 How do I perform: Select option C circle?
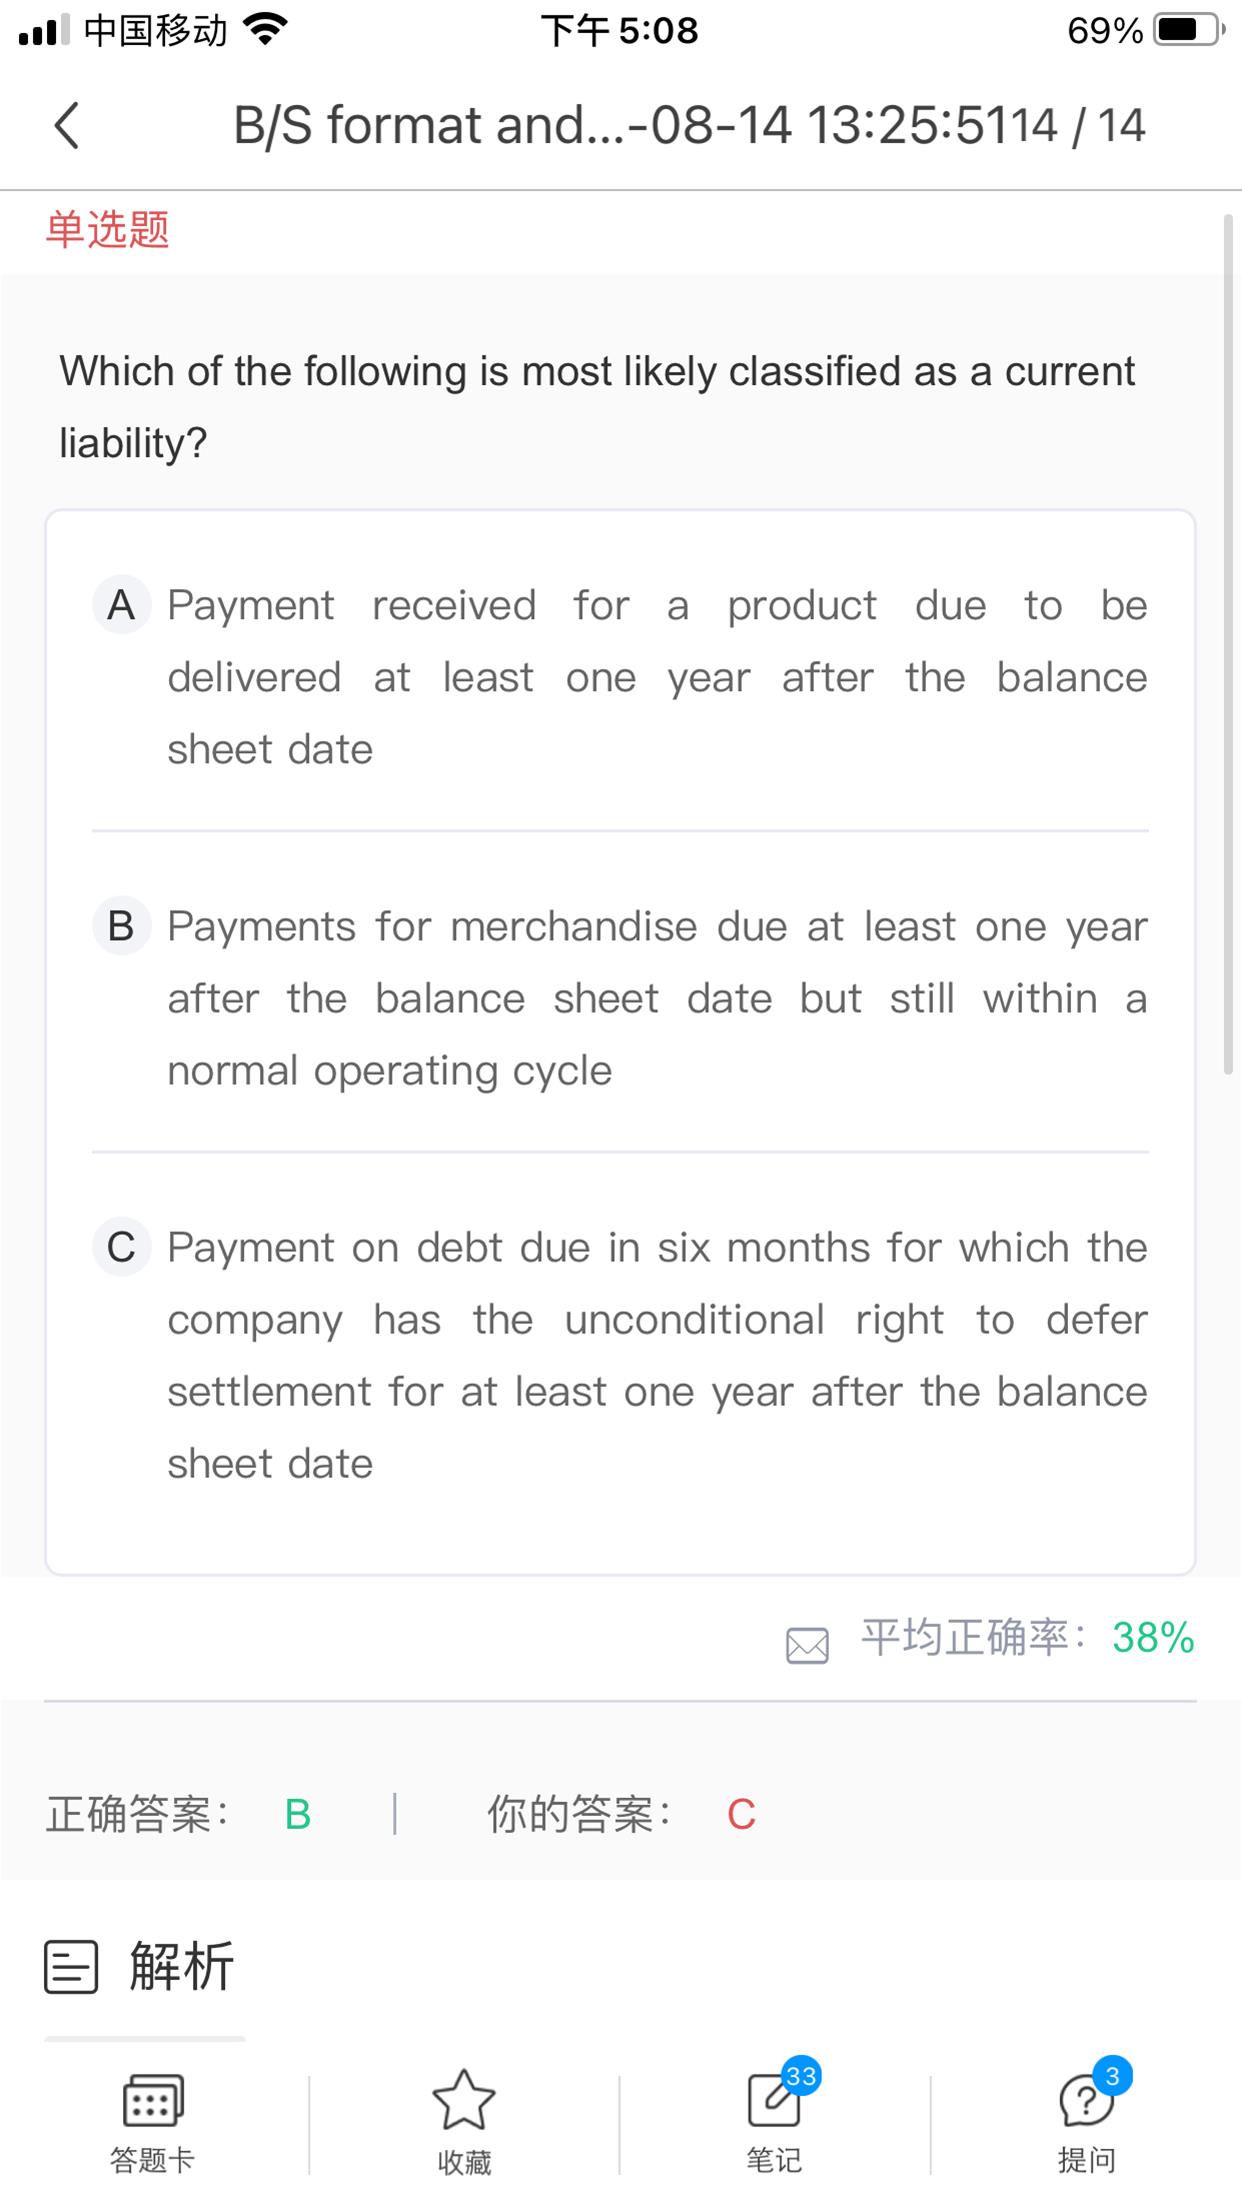pyautogui.click(x=121, y=1247)
